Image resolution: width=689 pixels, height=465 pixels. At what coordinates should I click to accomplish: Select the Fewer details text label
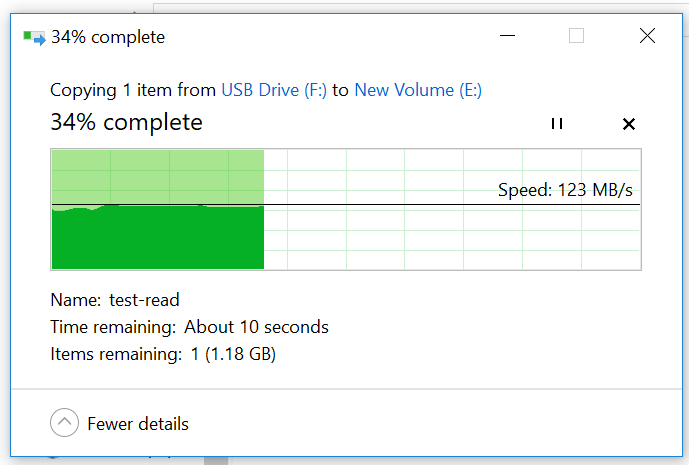pos(138,424)
